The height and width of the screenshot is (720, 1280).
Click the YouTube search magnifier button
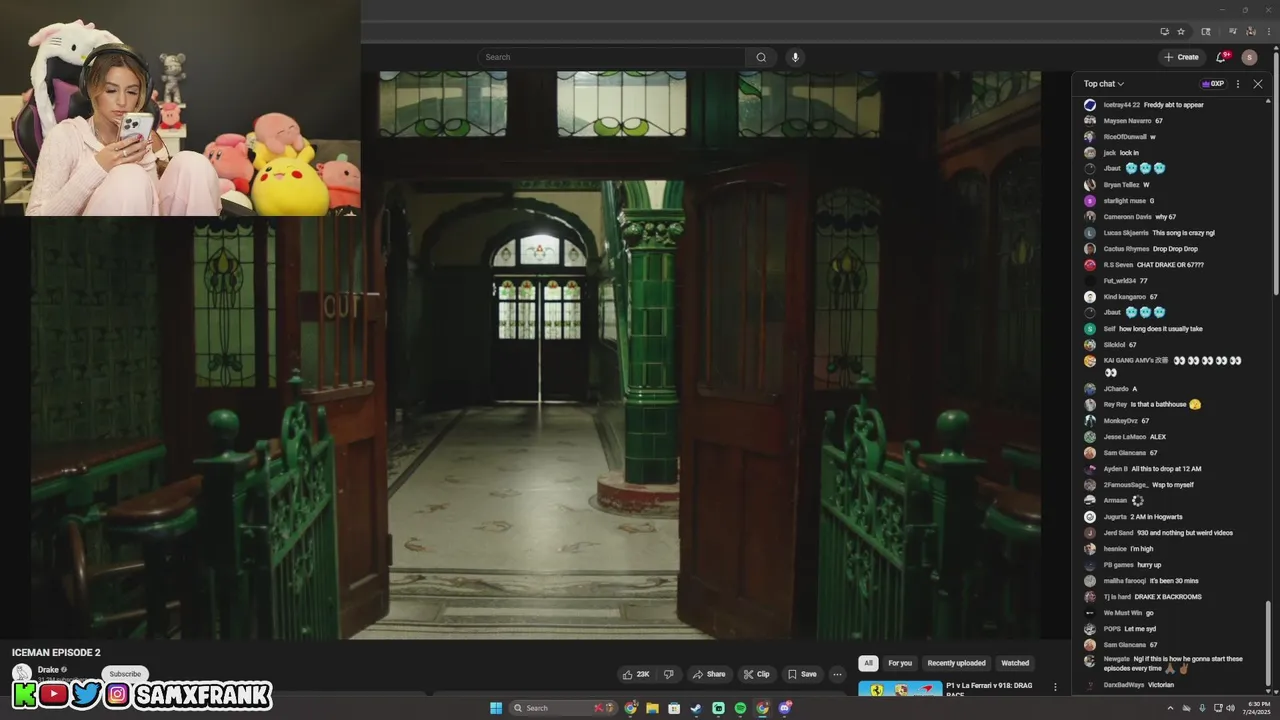pos(761,57)
